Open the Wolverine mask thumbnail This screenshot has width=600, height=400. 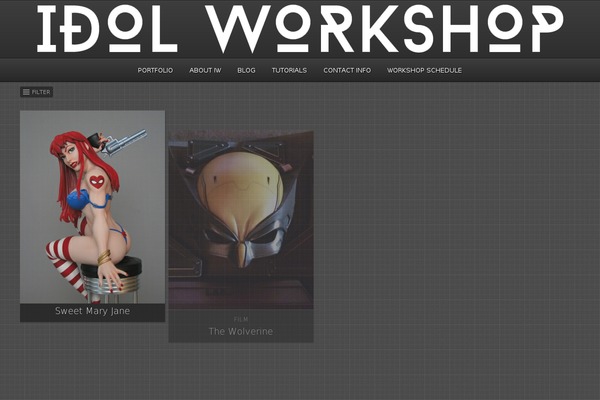[x=241, y=220]
